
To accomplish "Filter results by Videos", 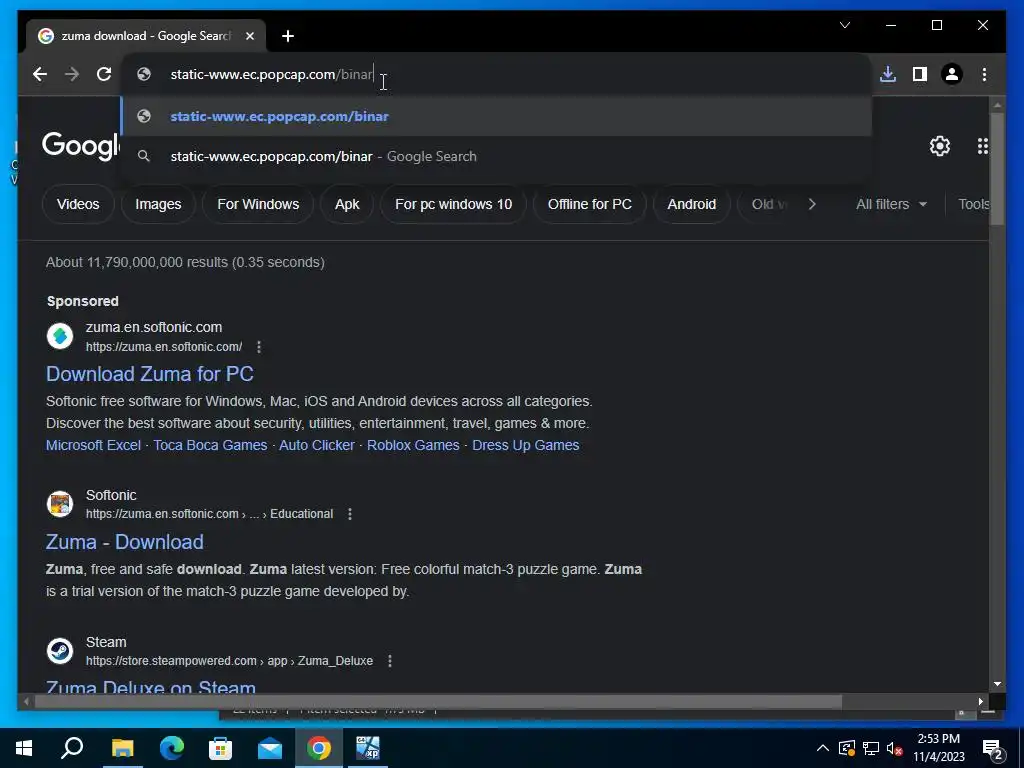I will pyautogui.click(x=78, y=204).
